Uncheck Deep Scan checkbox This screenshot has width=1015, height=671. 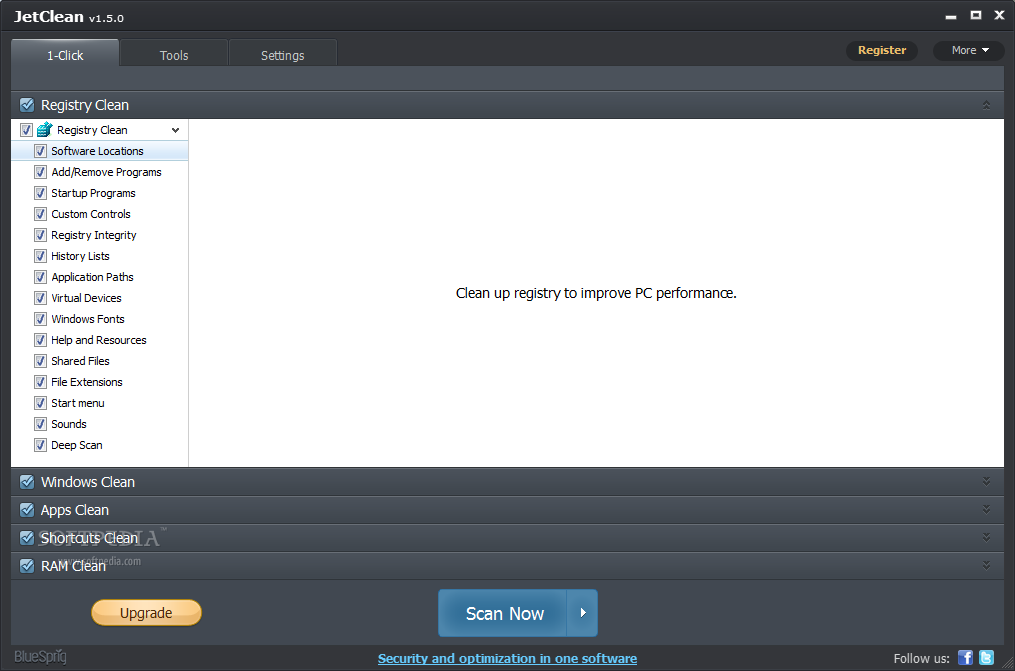[x=40, y=445]
